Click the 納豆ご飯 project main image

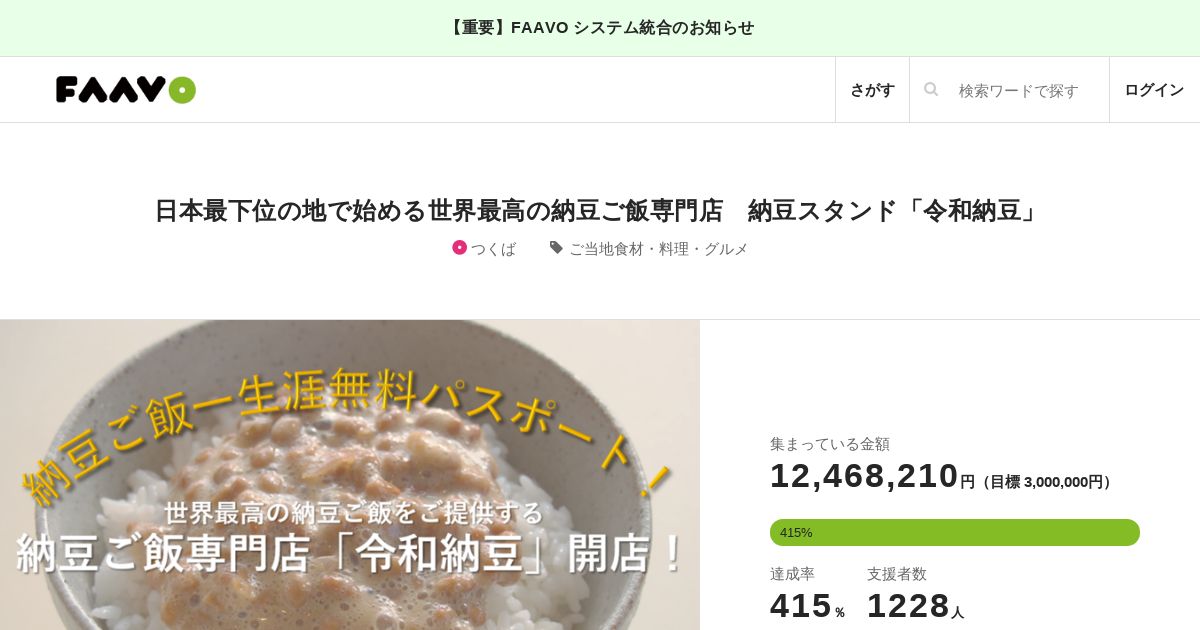(350, 475)
